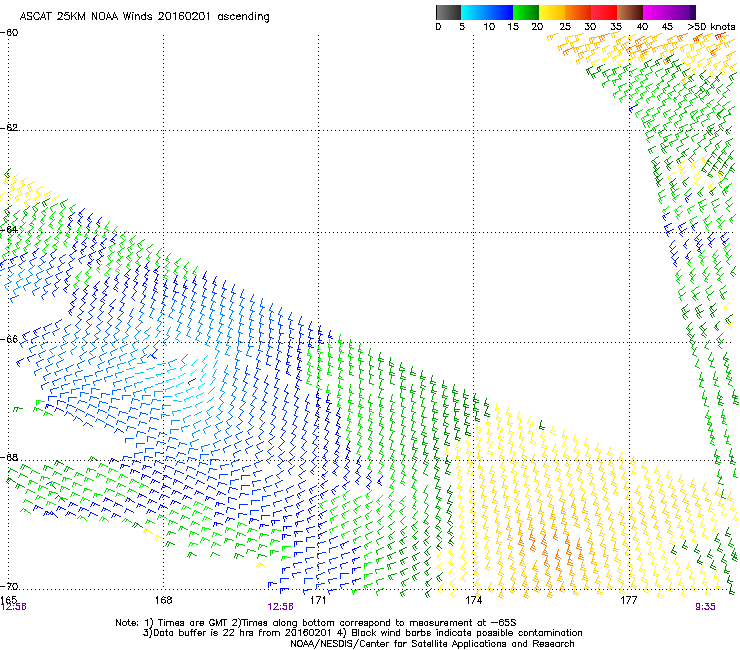Click the '-64' latitude label
Screen dimensions: 740x650
(x=9, y=229)
